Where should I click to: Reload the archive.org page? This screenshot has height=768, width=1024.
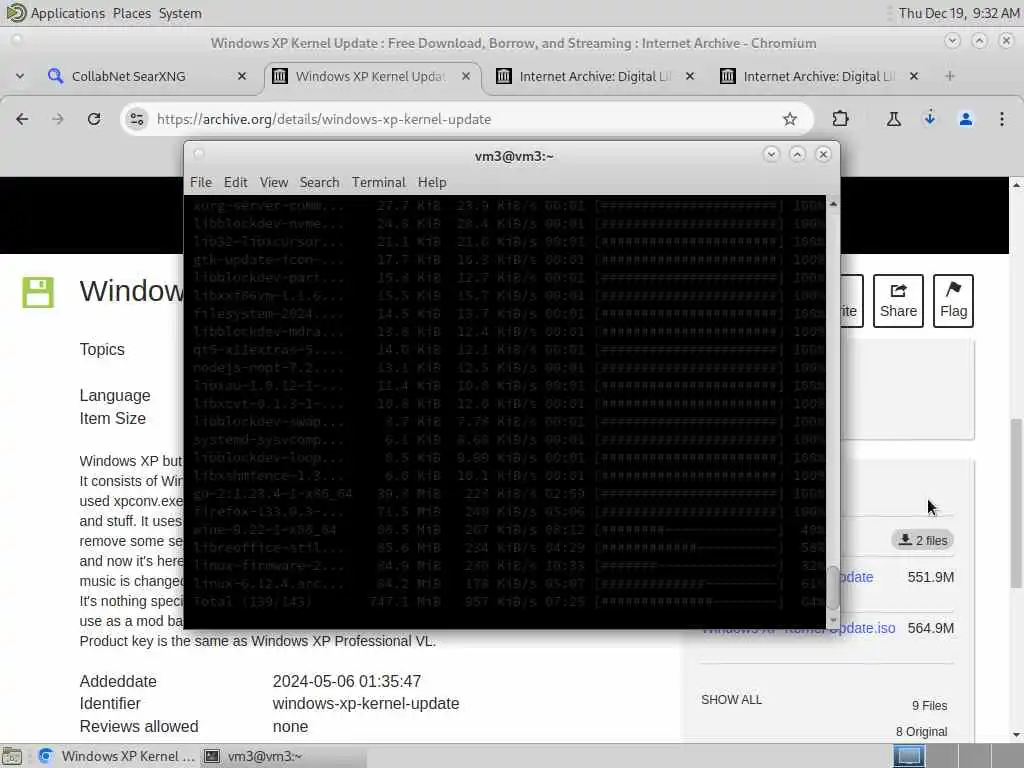click(x=94, y=119)
